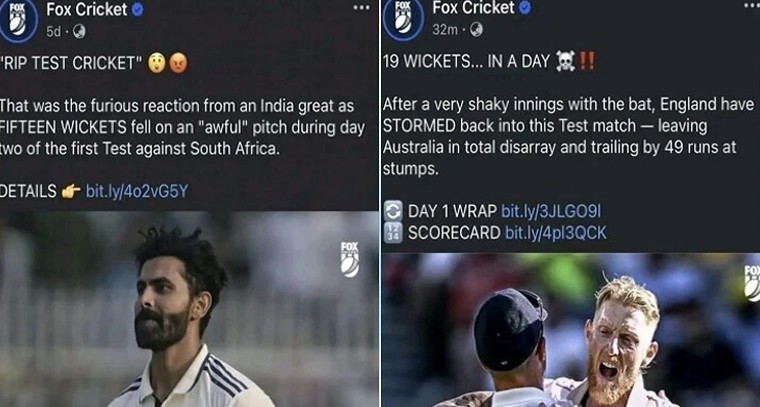Open Fox Cricket avatar on right post
The image size is (760, 407).
coord(403,19)
